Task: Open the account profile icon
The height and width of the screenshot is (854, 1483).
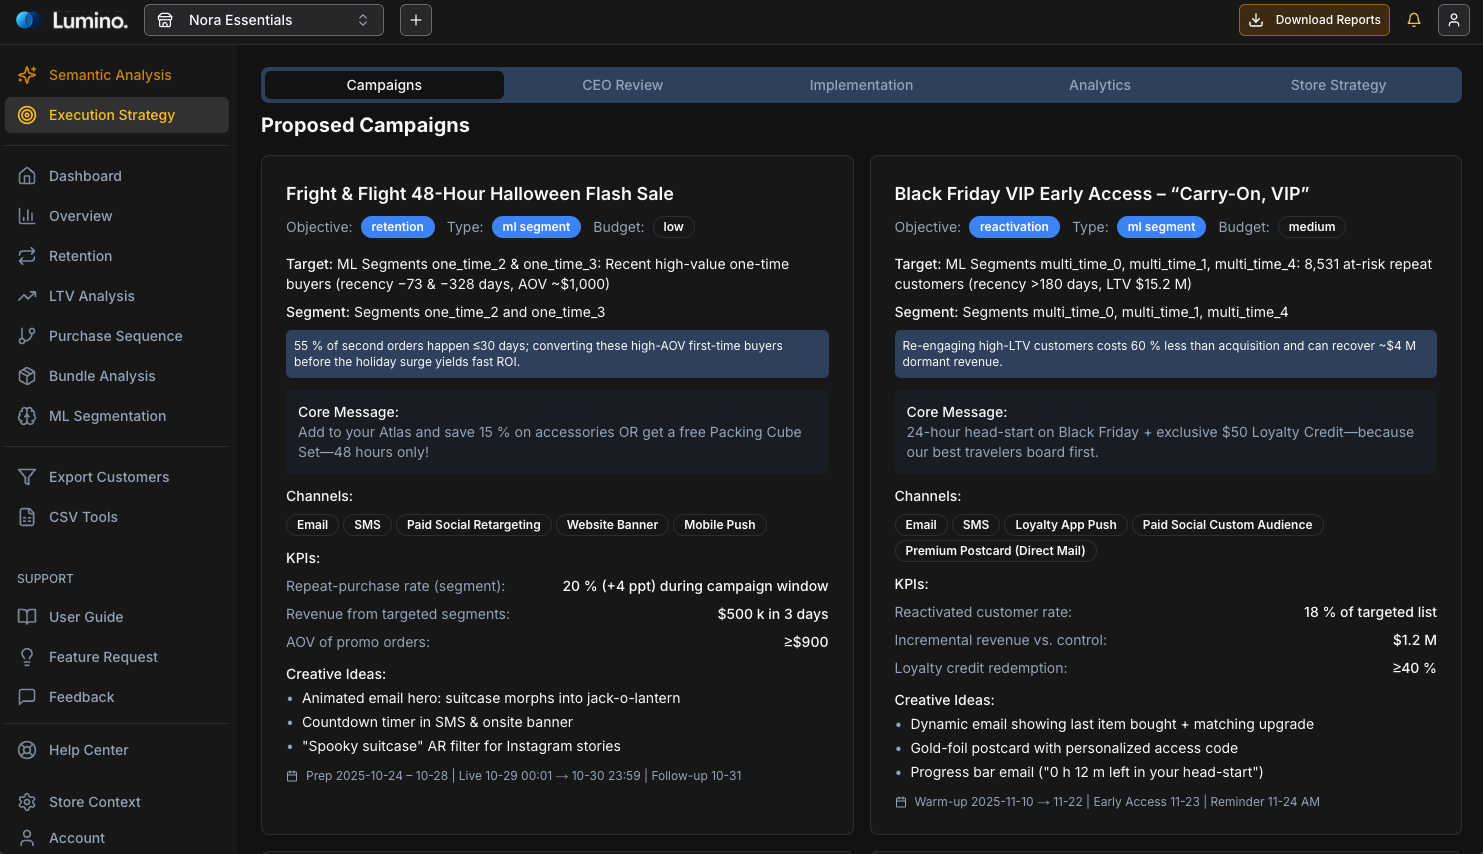Action: [1453, 19]
